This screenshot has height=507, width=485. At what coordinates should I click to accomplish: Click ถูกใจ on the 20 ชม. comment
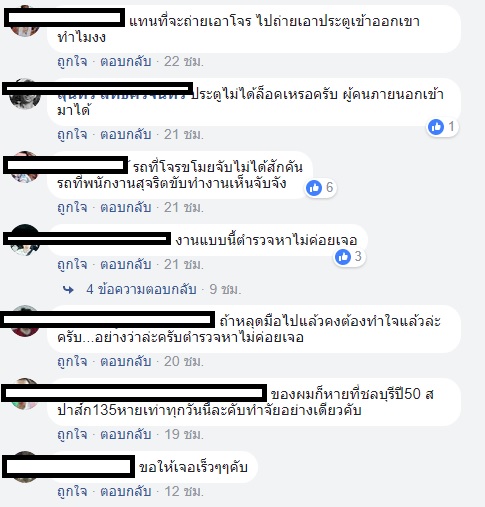(72, 362)
